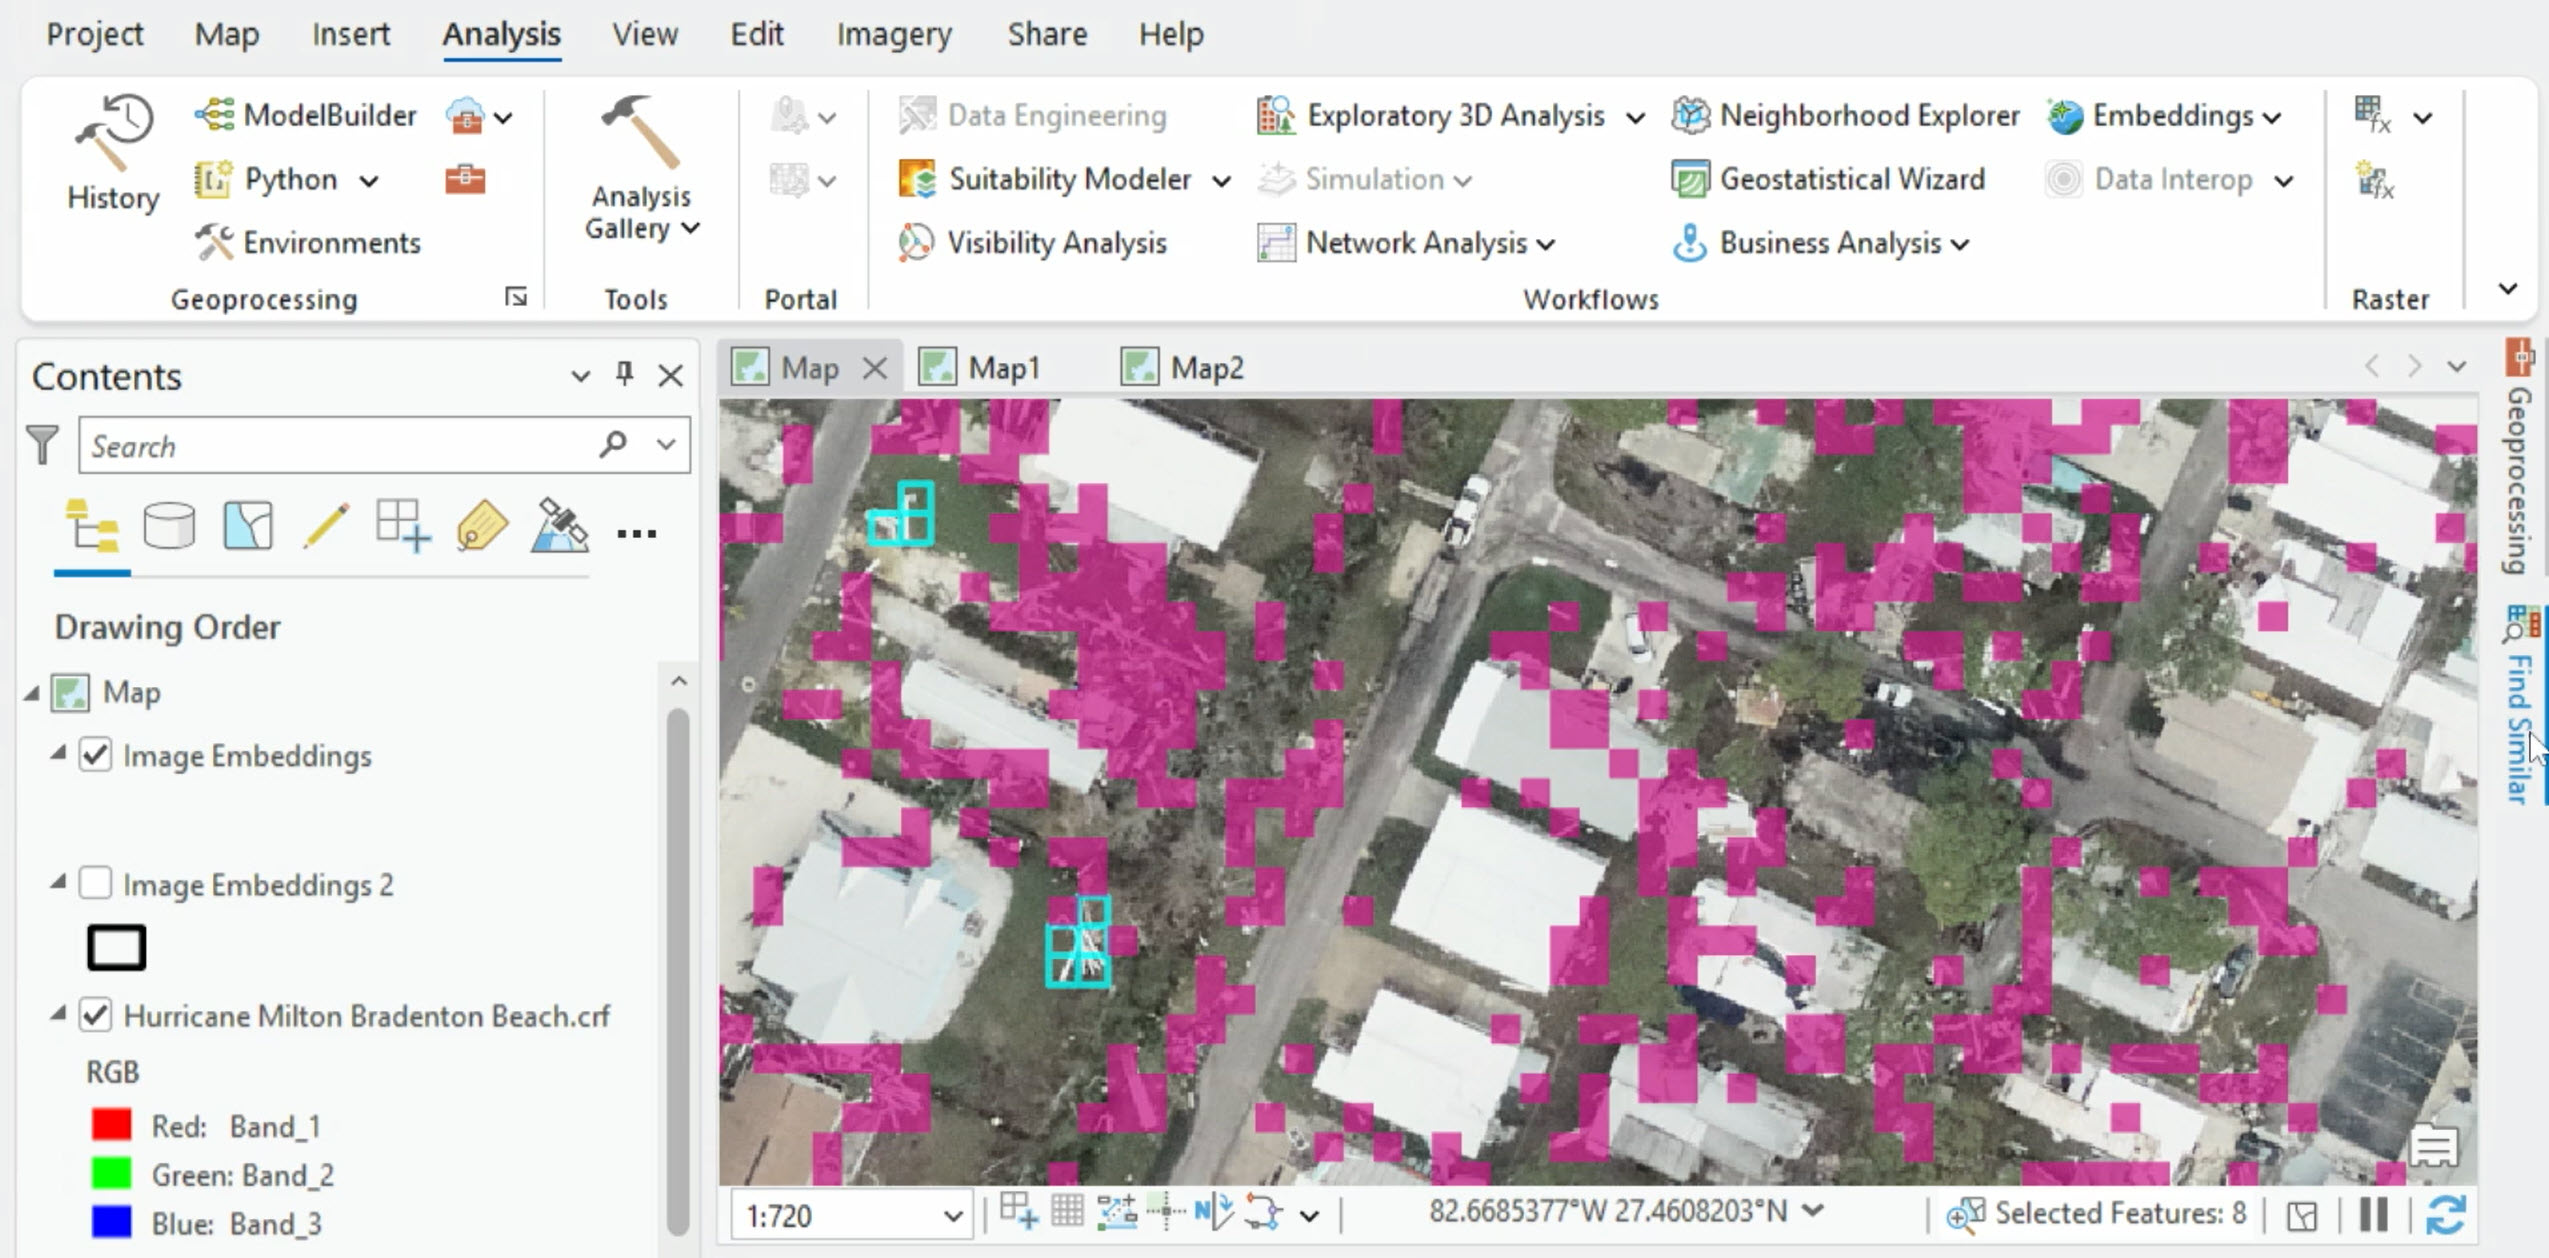Image resolution: width=2549 pixels, height=1258 pixels.
Task: Switch to the Map1 tab
Action: (x=1004, y=367)
